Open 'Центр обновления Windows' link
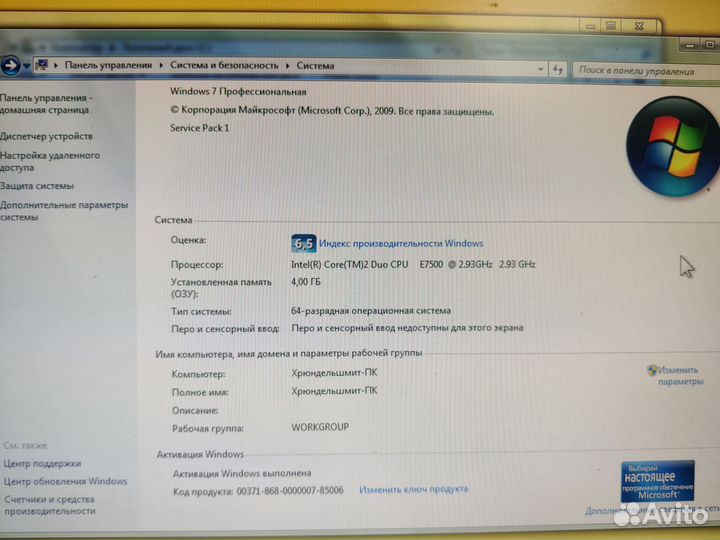 (65, 481)
